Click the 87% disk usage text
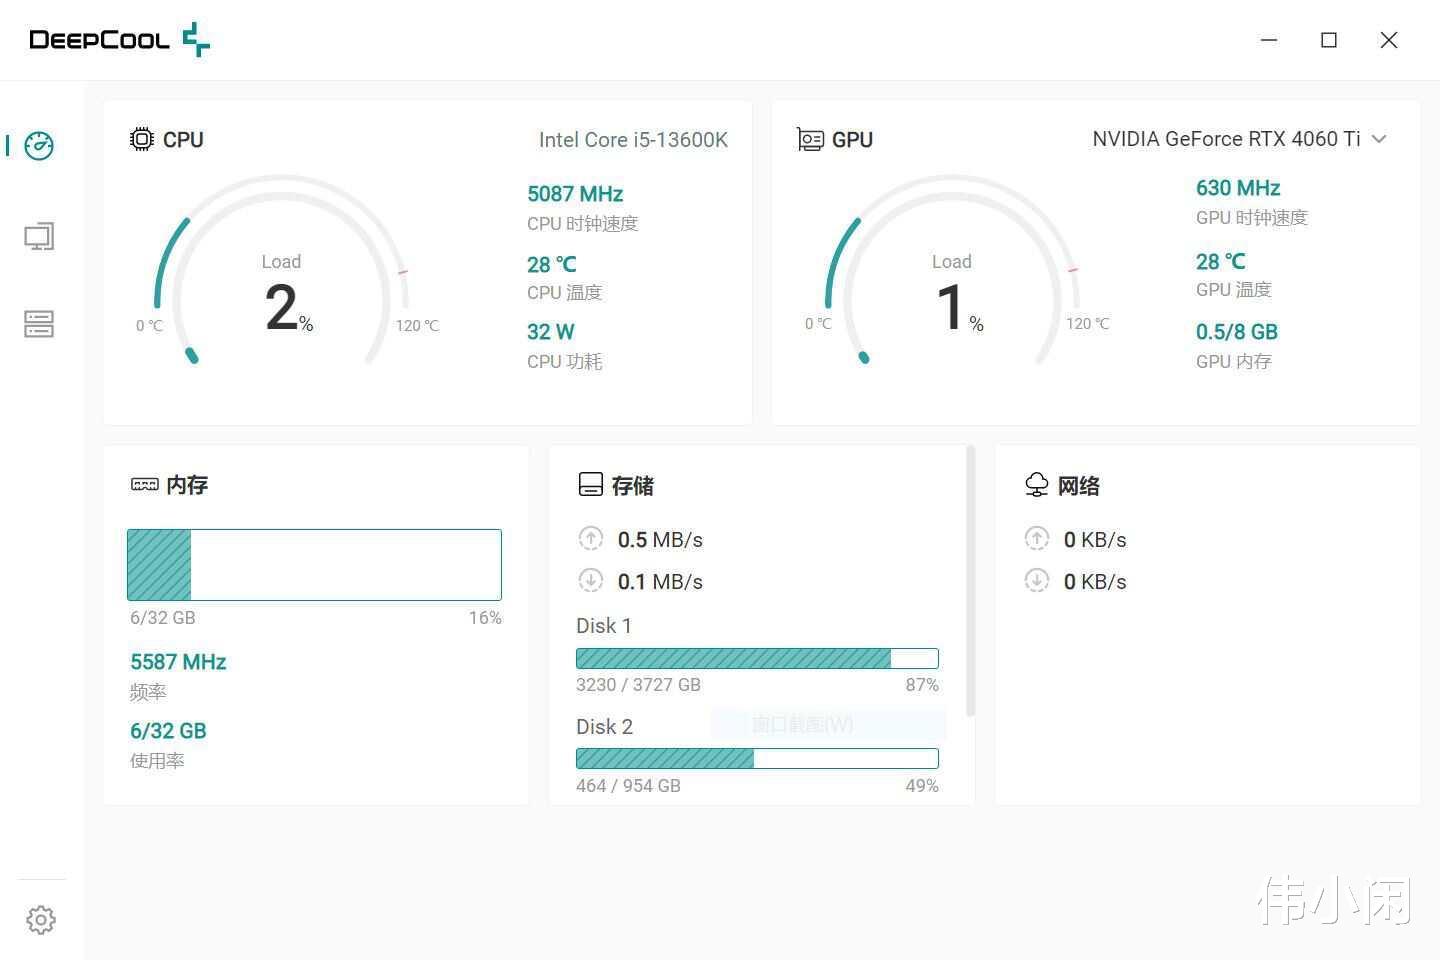The height and width of the screenshot is (960, 1440). coord(922,685)
